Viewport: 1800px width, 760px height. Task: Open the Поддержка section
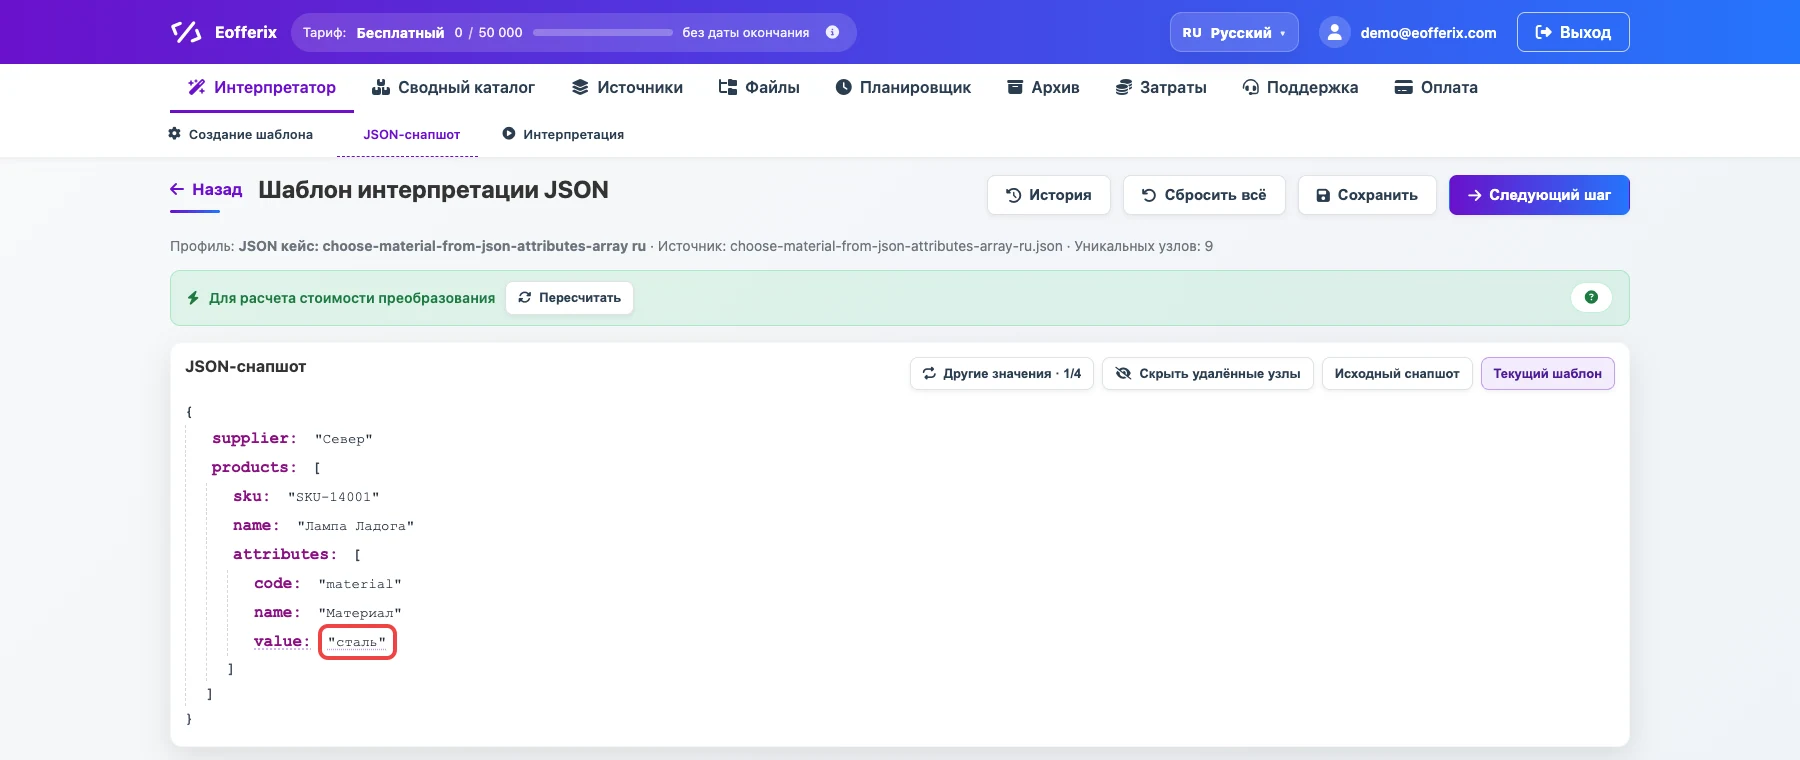[1300, 87]
